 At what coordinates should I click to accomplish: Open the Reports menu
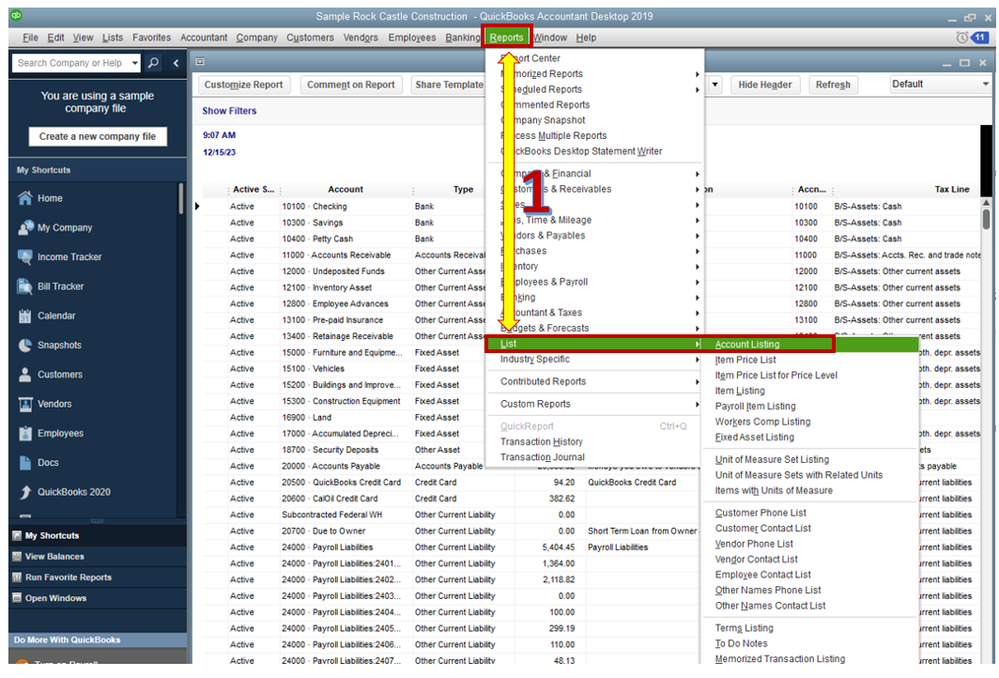507,38
